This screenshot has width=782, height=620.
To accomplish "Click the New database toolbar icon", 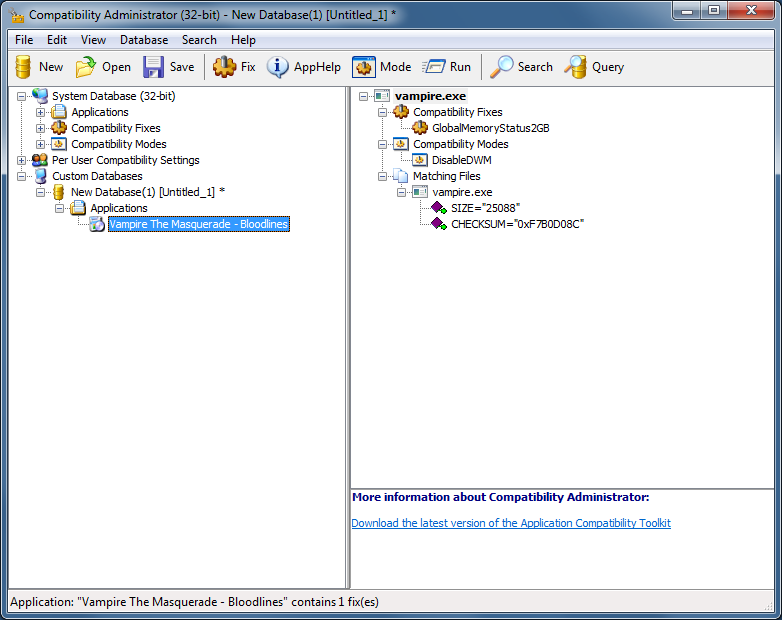I will click(23, 67).
